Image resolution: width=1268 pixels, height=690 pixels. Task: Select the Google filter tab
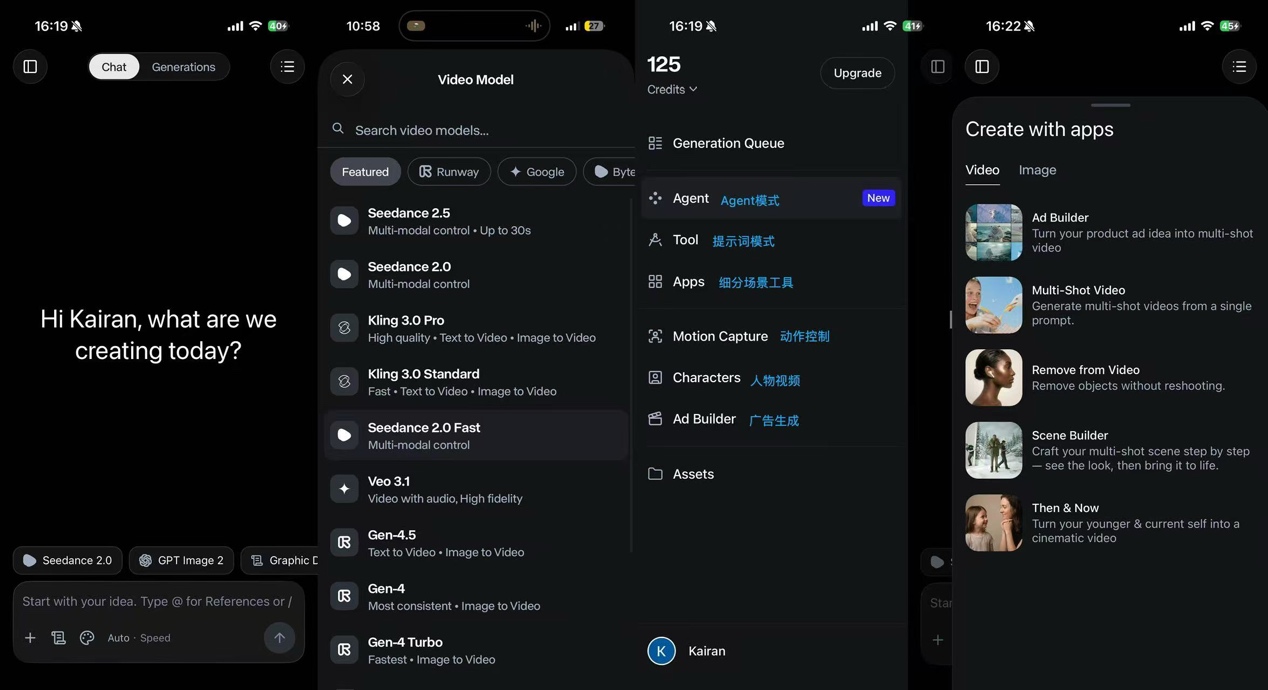[537, 172]
